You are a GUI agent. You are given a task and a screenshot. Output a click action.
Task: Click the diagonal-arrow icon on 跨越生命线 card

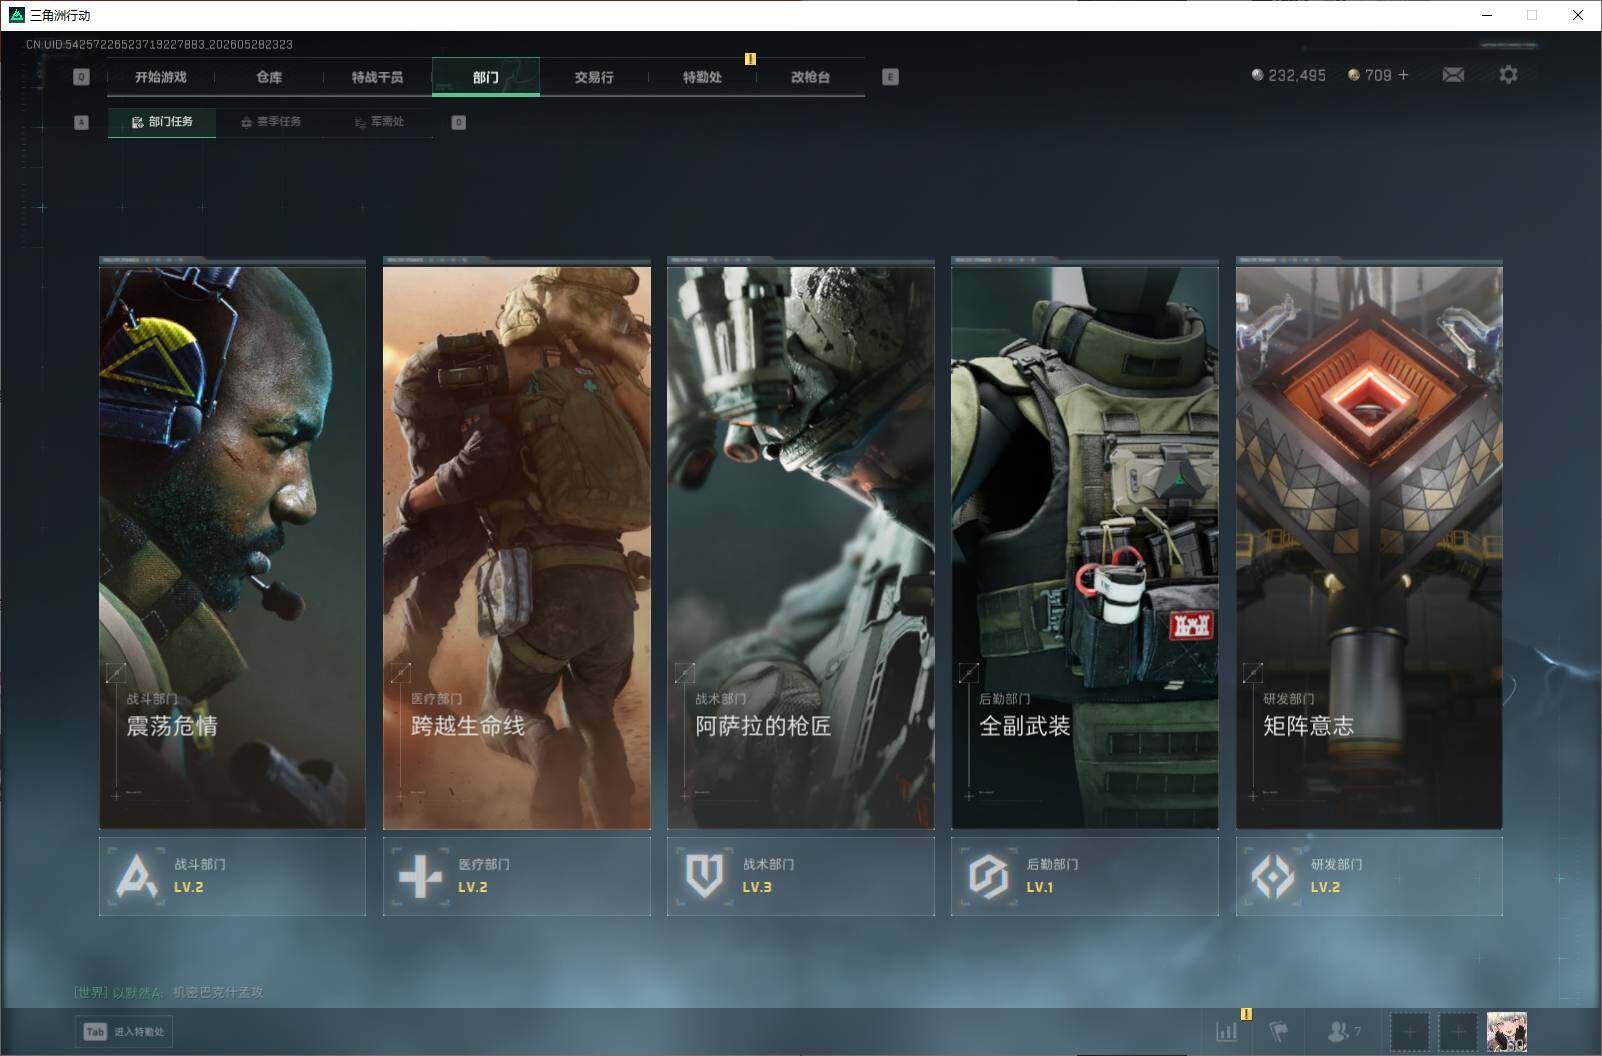click(x=400, y=673)
